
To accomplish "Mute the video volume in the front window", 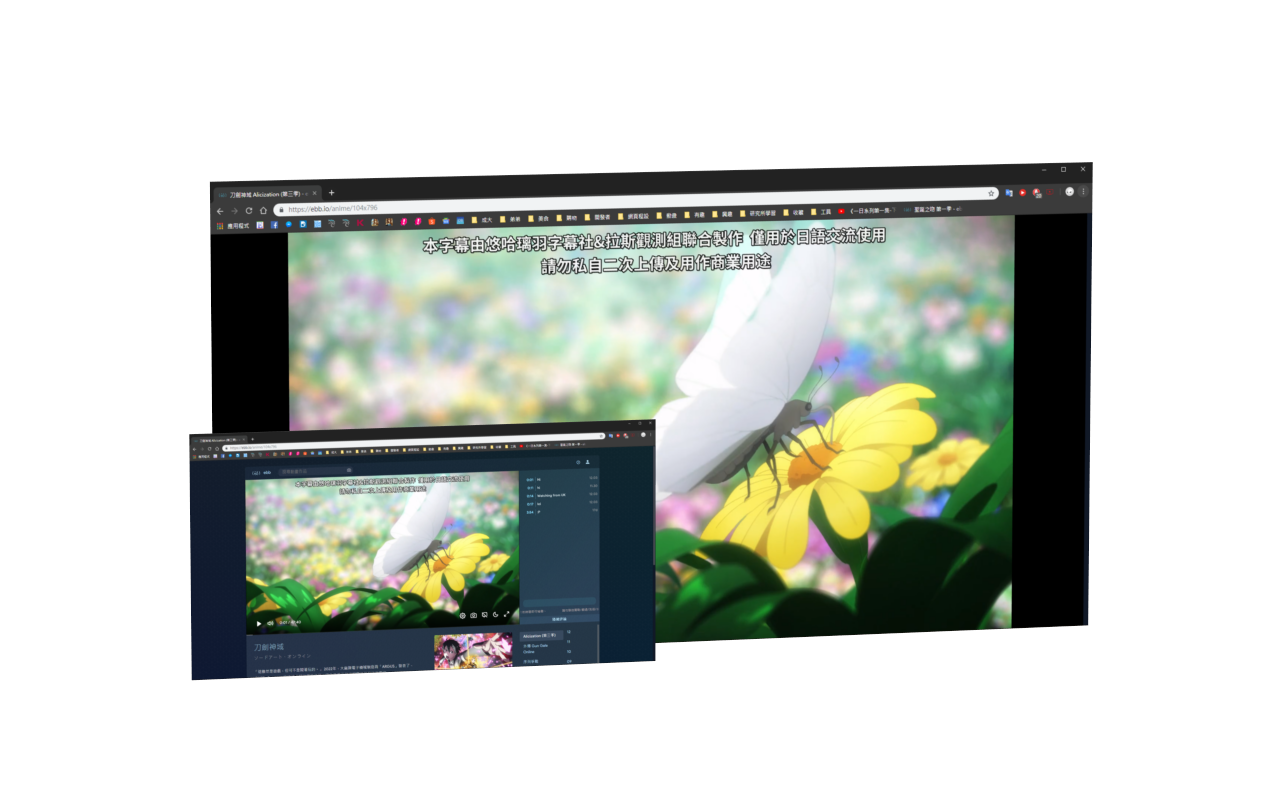I will (x=270, y=623).
